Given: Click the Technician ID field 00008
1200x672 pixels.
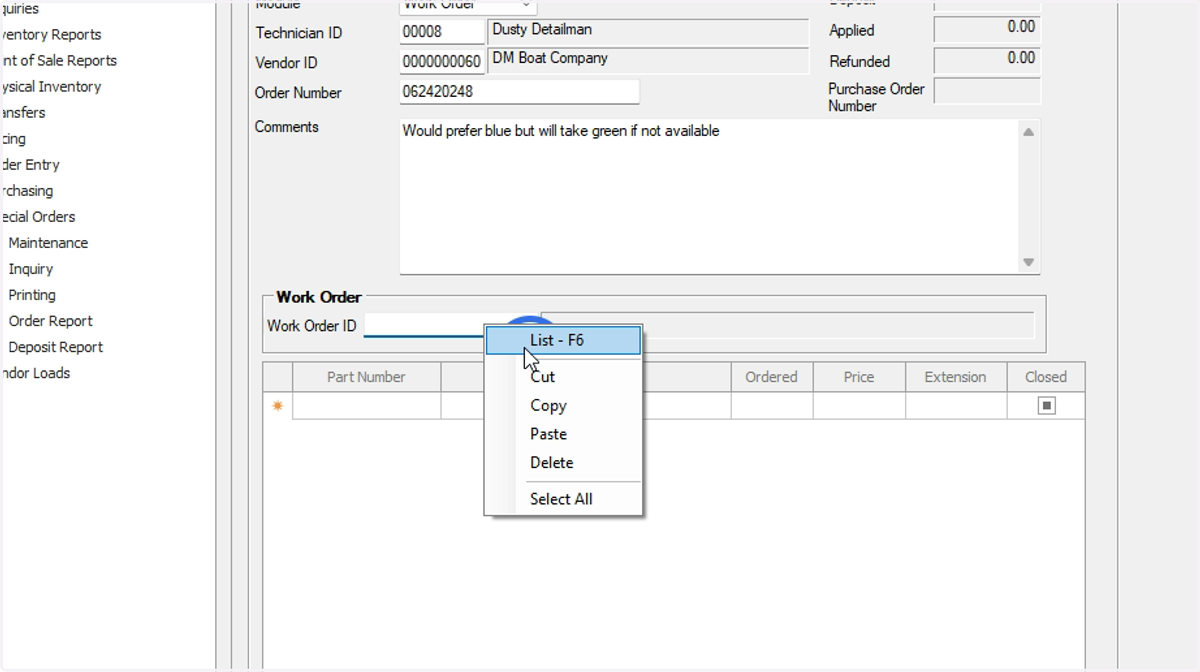Looking at the screenshot, I should pos(442,32).
